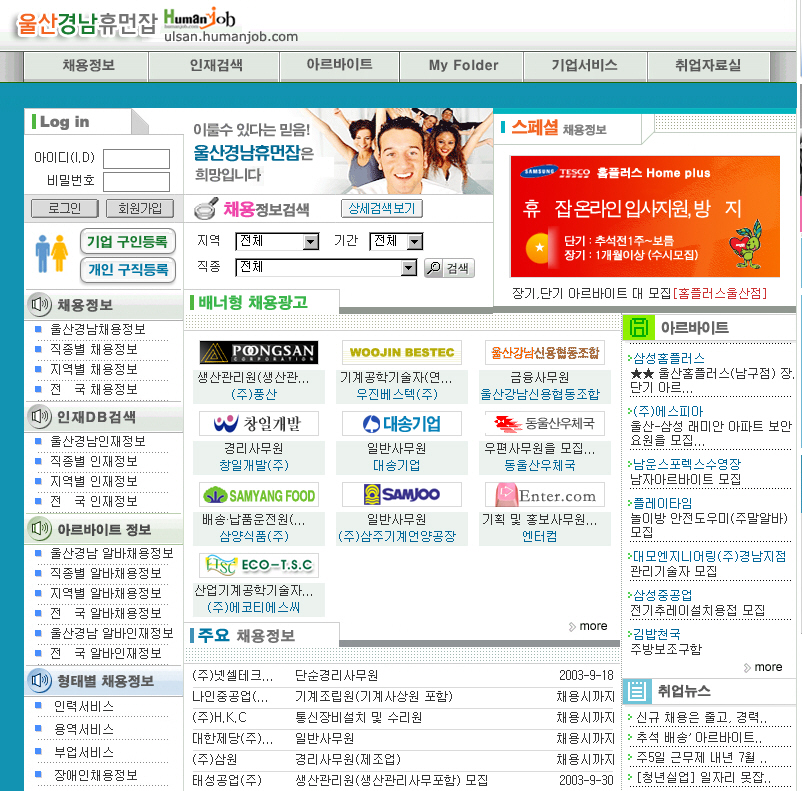Click the POONGSAN company logo banner

[259, 353]
